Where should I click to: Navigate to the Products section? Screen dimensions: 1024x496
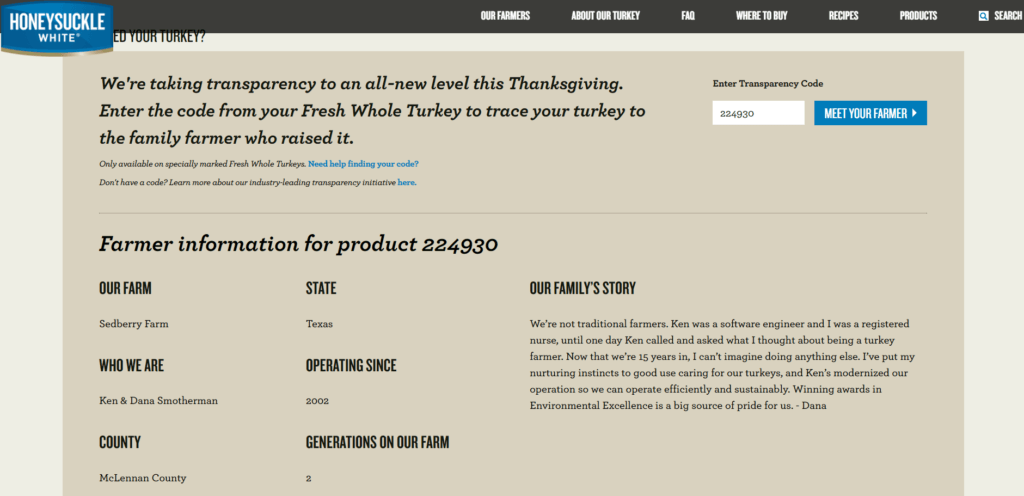918,16
